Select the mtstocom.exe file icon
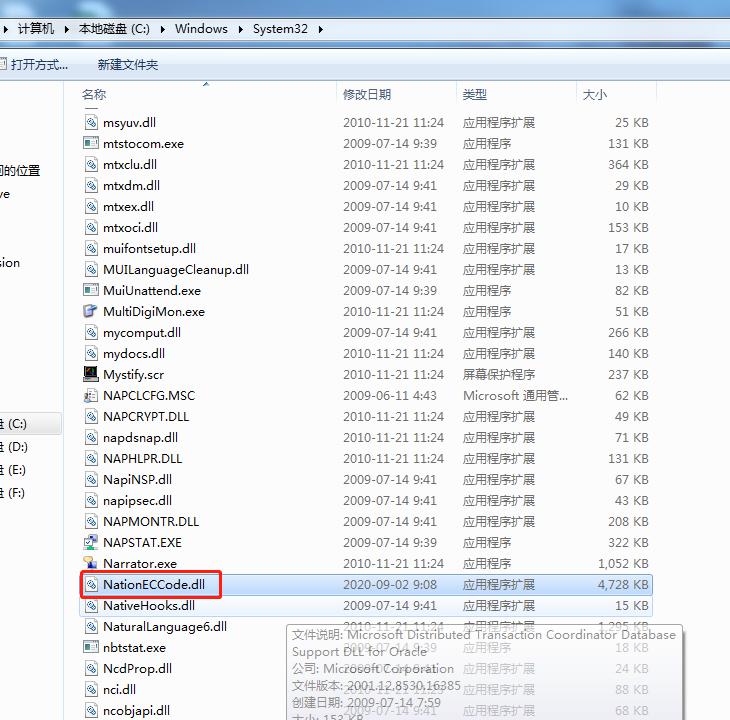The height and width of the screenshot is (720, 730). pyautogui.click(x=92, y=144)
